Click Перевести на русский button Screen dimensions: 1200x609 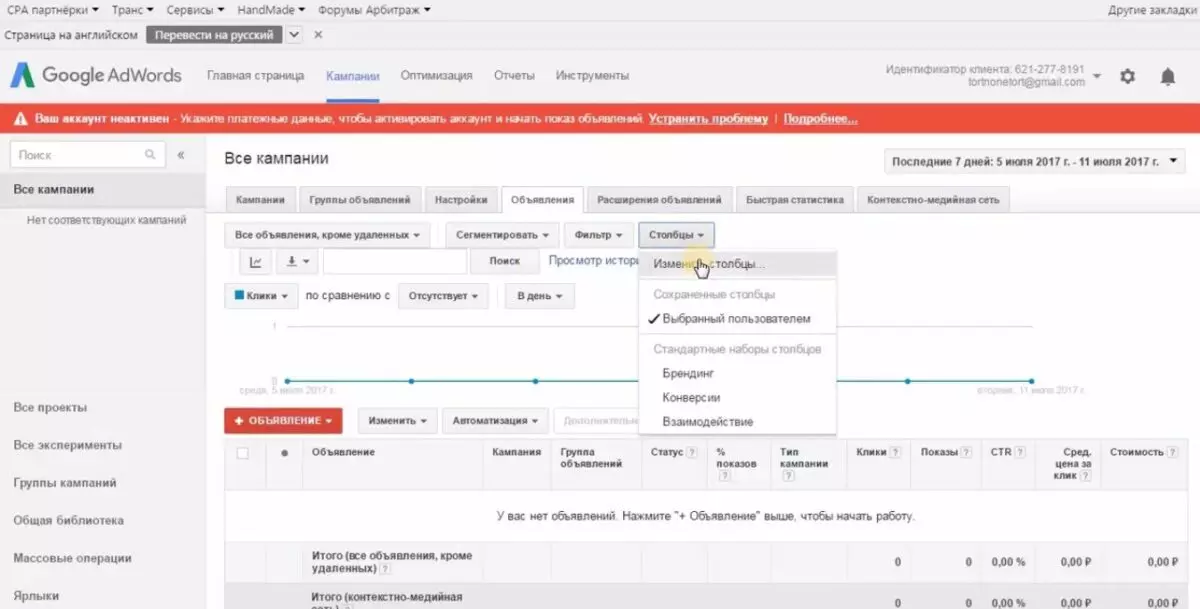pos(215,34)
